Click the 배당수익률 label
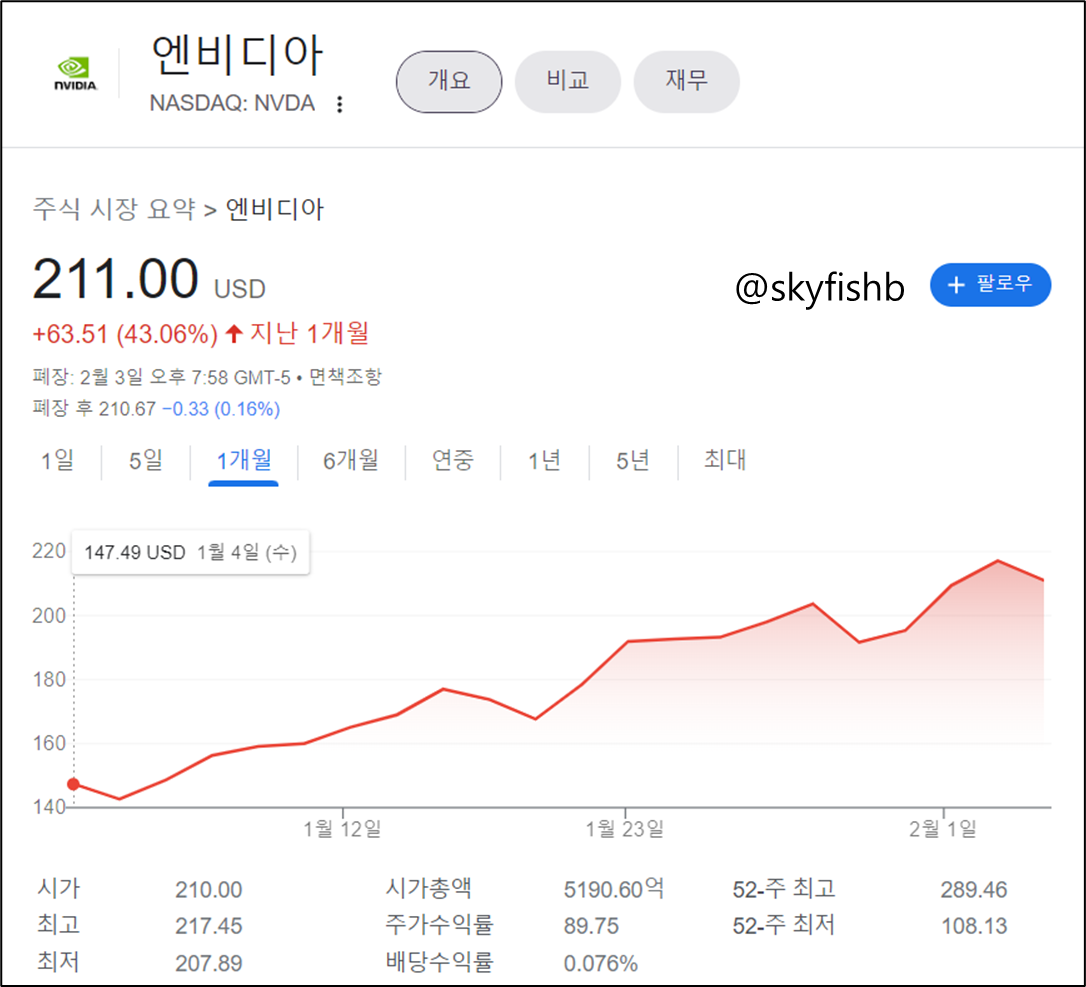This screenshot has width=1086, height=987. pos(439,963)
